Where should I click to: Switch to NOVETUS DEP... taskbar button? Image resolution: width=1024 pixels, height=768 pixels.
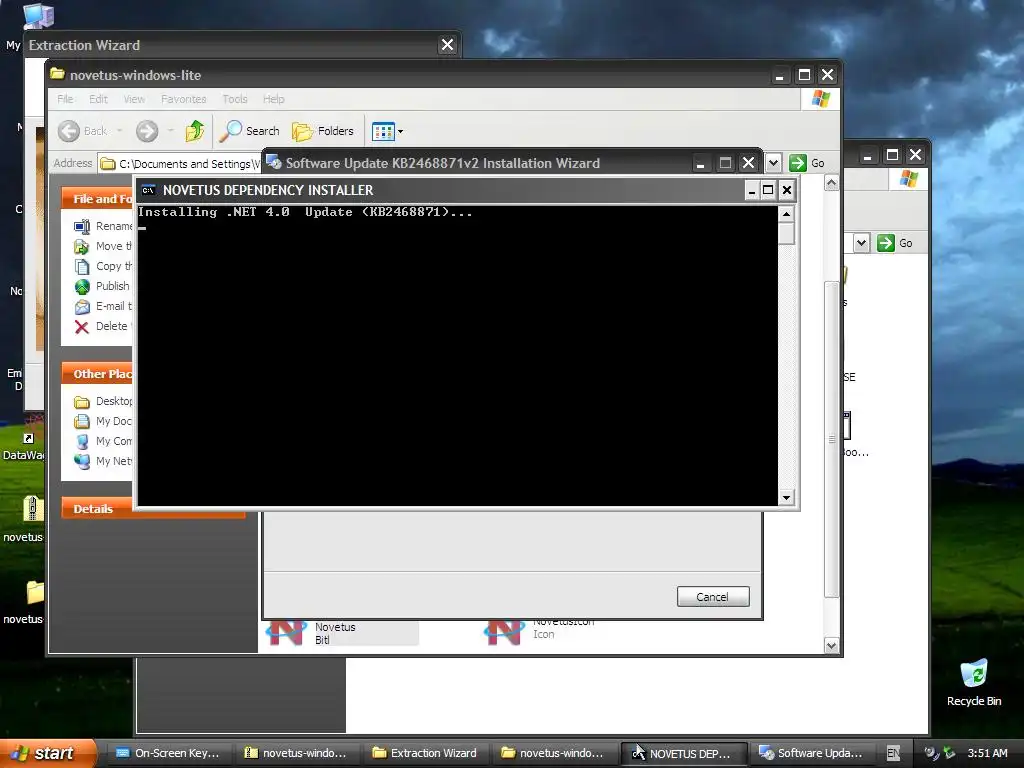click(682, 753)
